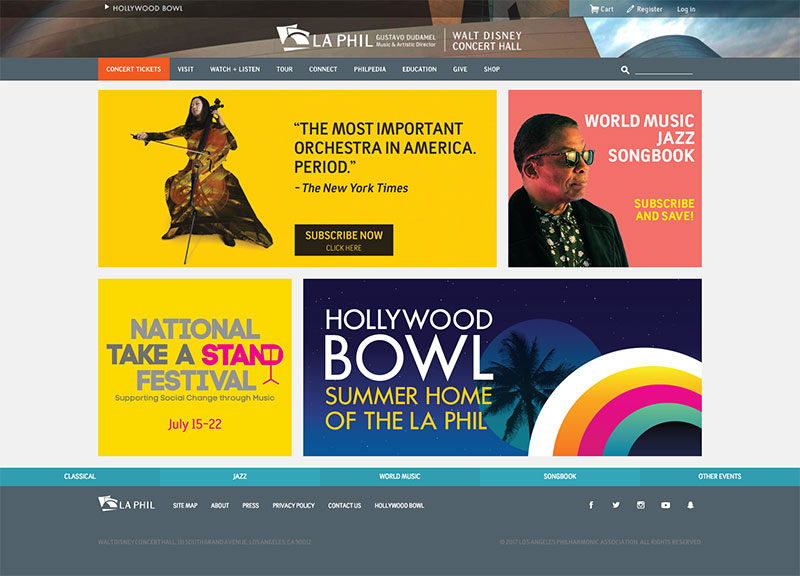The width and height of the screenshot is (800, 576).
Task: Click the Register pencil icon
Action: tap(631, 9)
